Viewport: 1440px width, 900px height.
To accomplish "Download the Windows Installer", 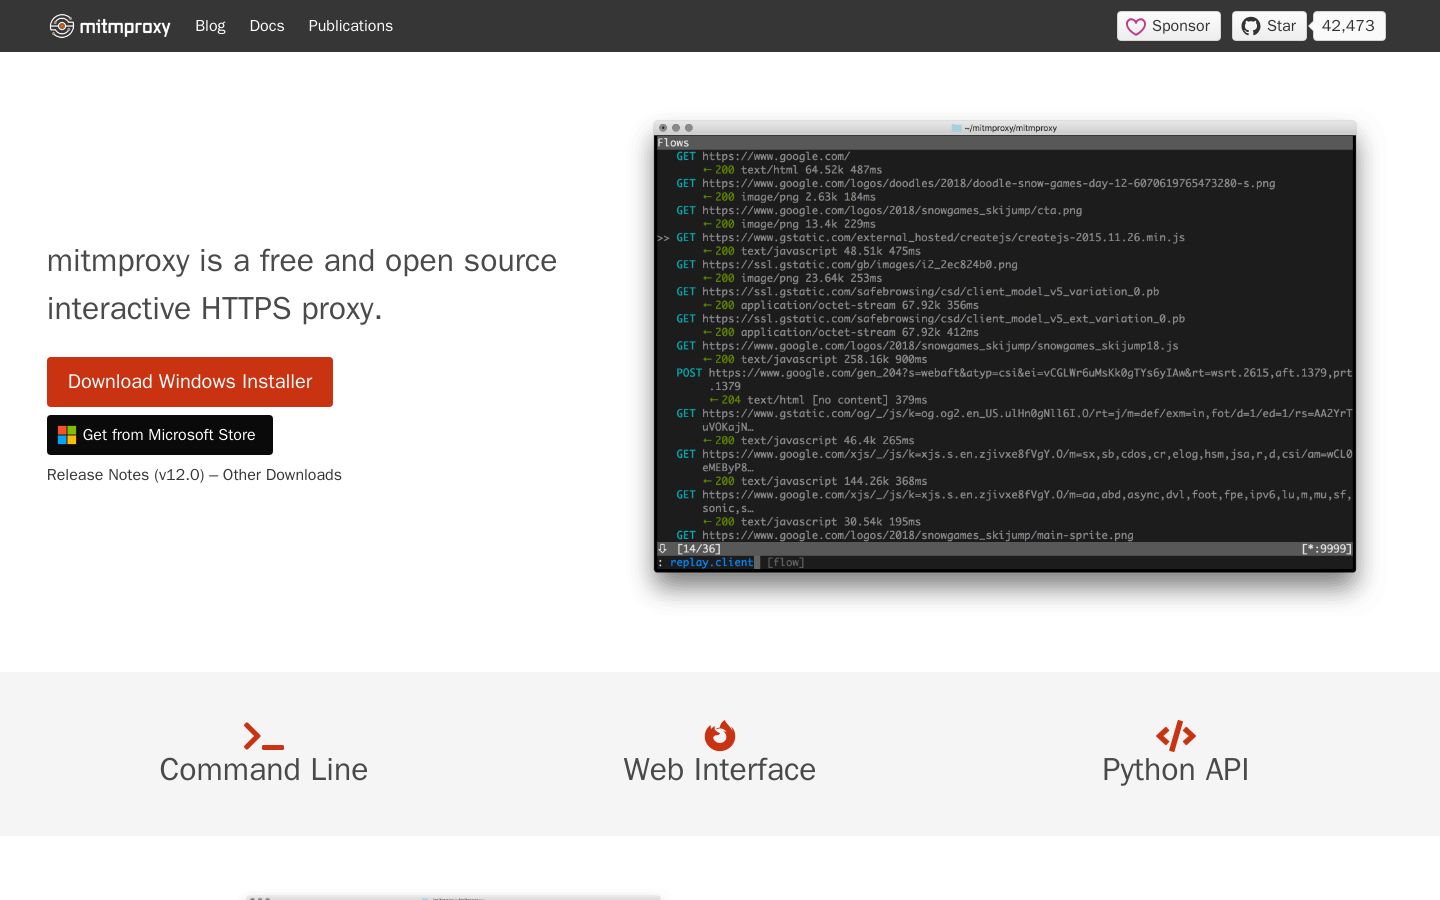I will pos(190,382).
